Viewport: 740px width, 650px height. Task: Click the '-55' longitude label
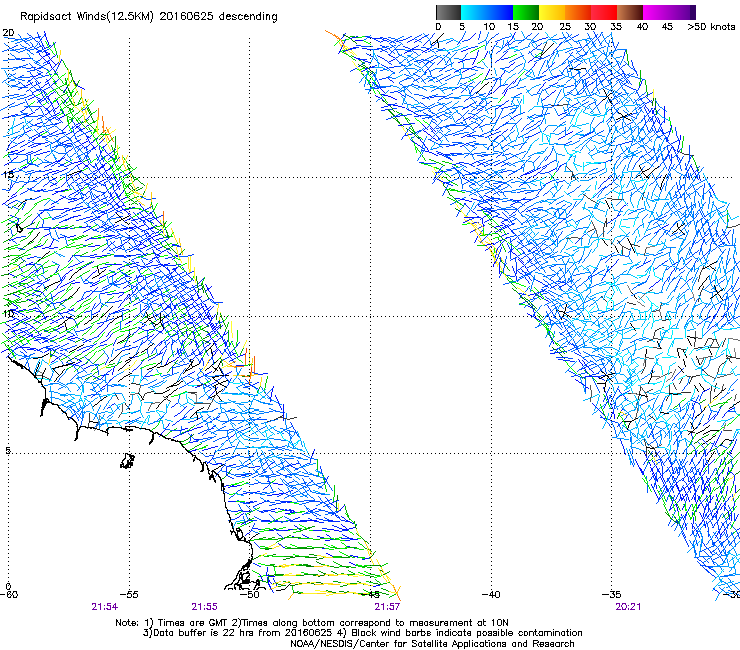(x=129, y=594)
